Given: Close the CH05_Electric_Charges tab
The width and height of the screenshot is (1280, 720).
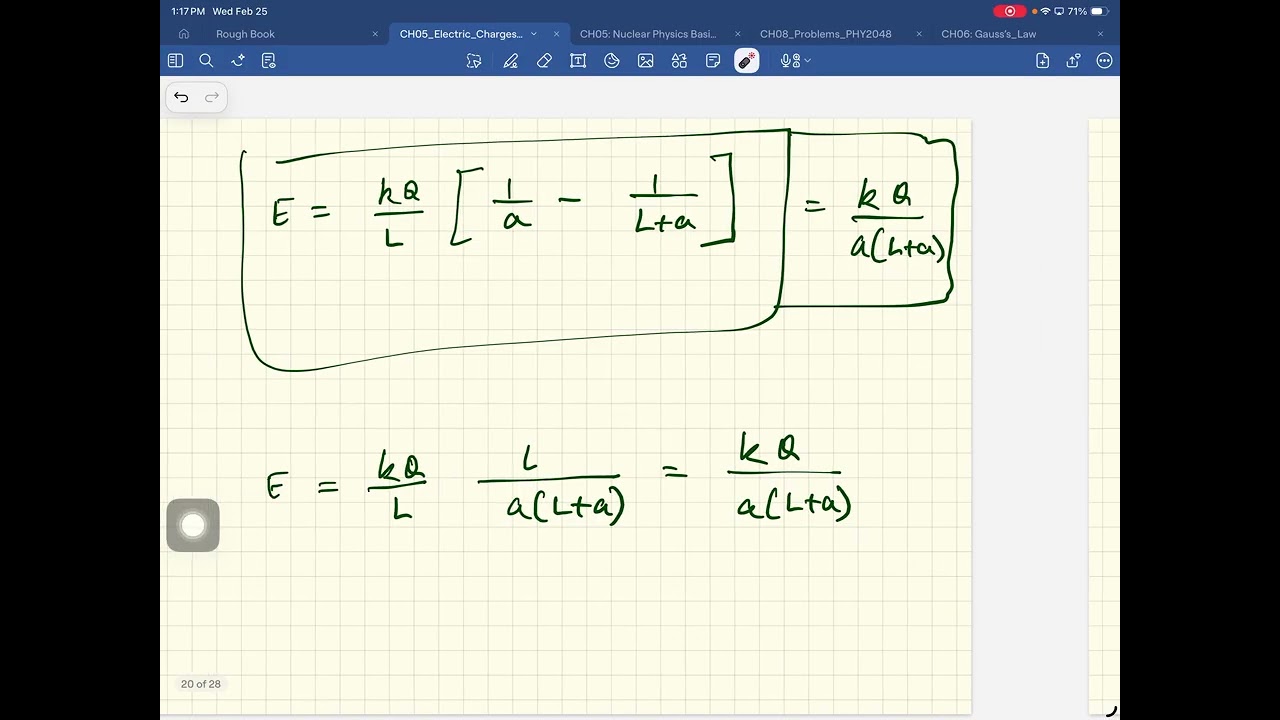Looking at the screenshot, I should point(557,34).
